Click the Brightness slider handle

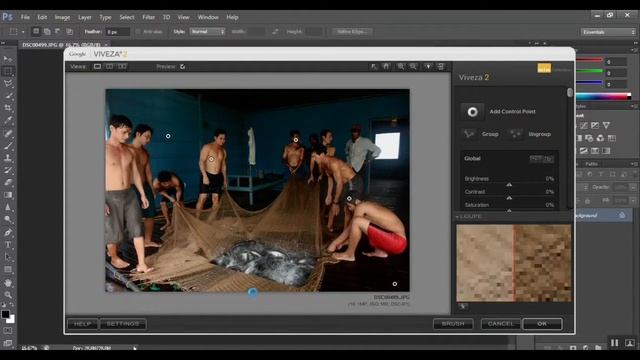coord(509,185)
